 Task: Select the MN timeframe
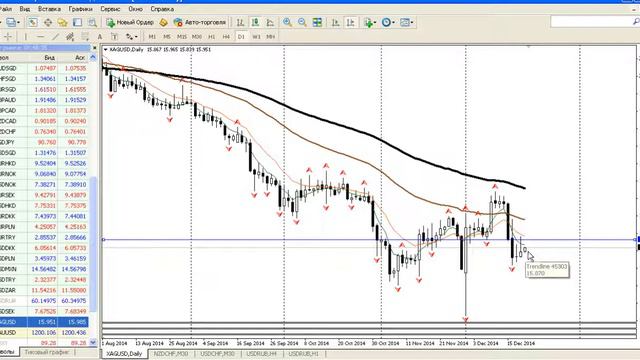pos(270,37)
